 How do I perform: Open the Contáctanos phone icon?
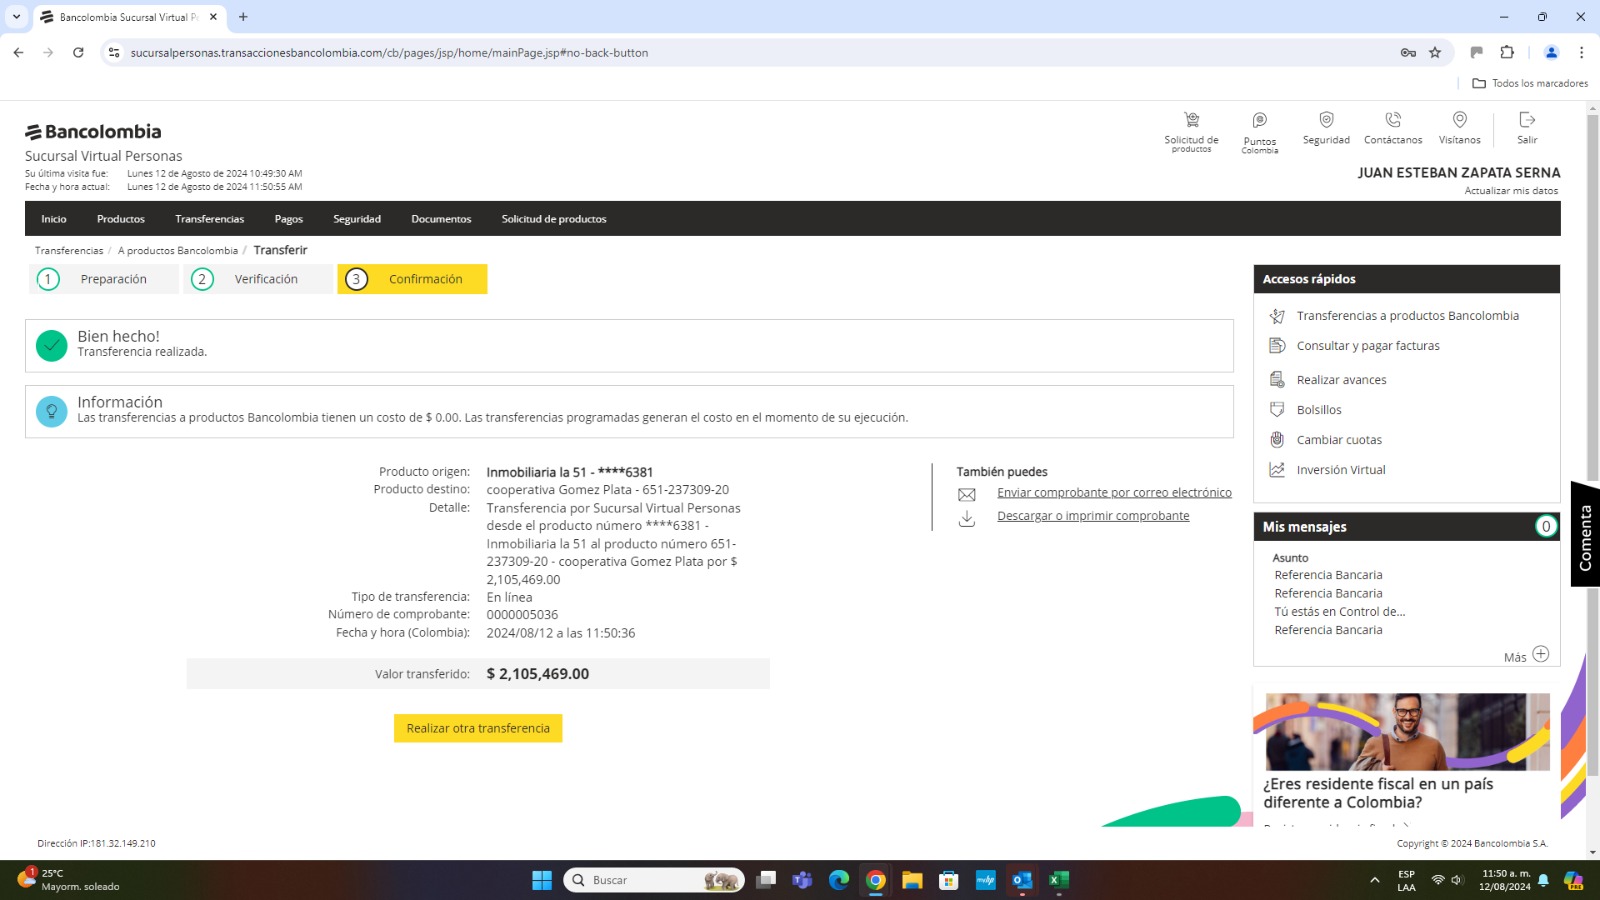point(1393,120)
